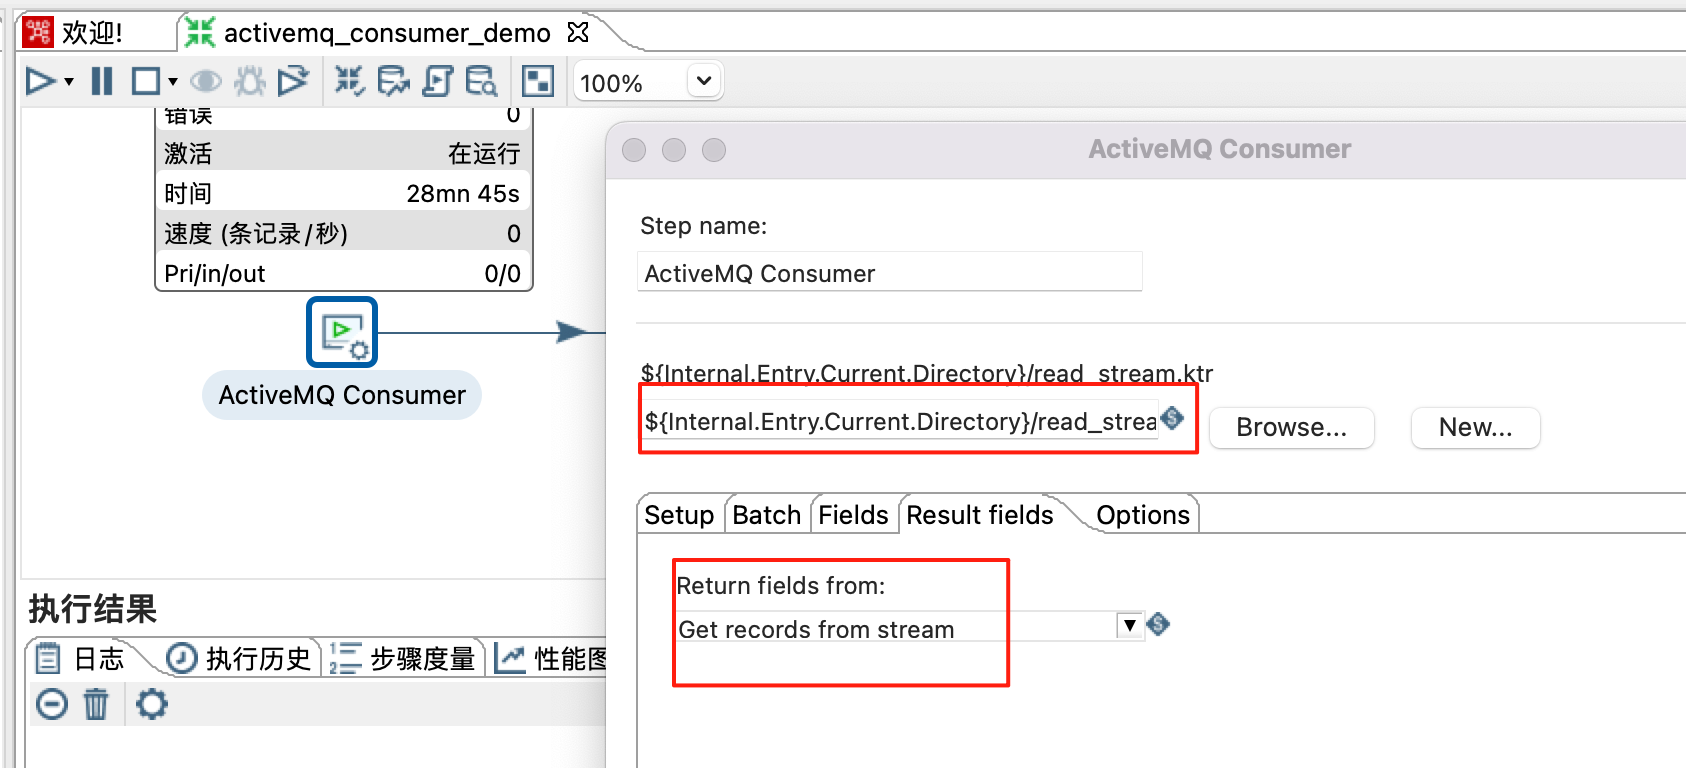Click the 执行结果 panel heading

(92, 608)
